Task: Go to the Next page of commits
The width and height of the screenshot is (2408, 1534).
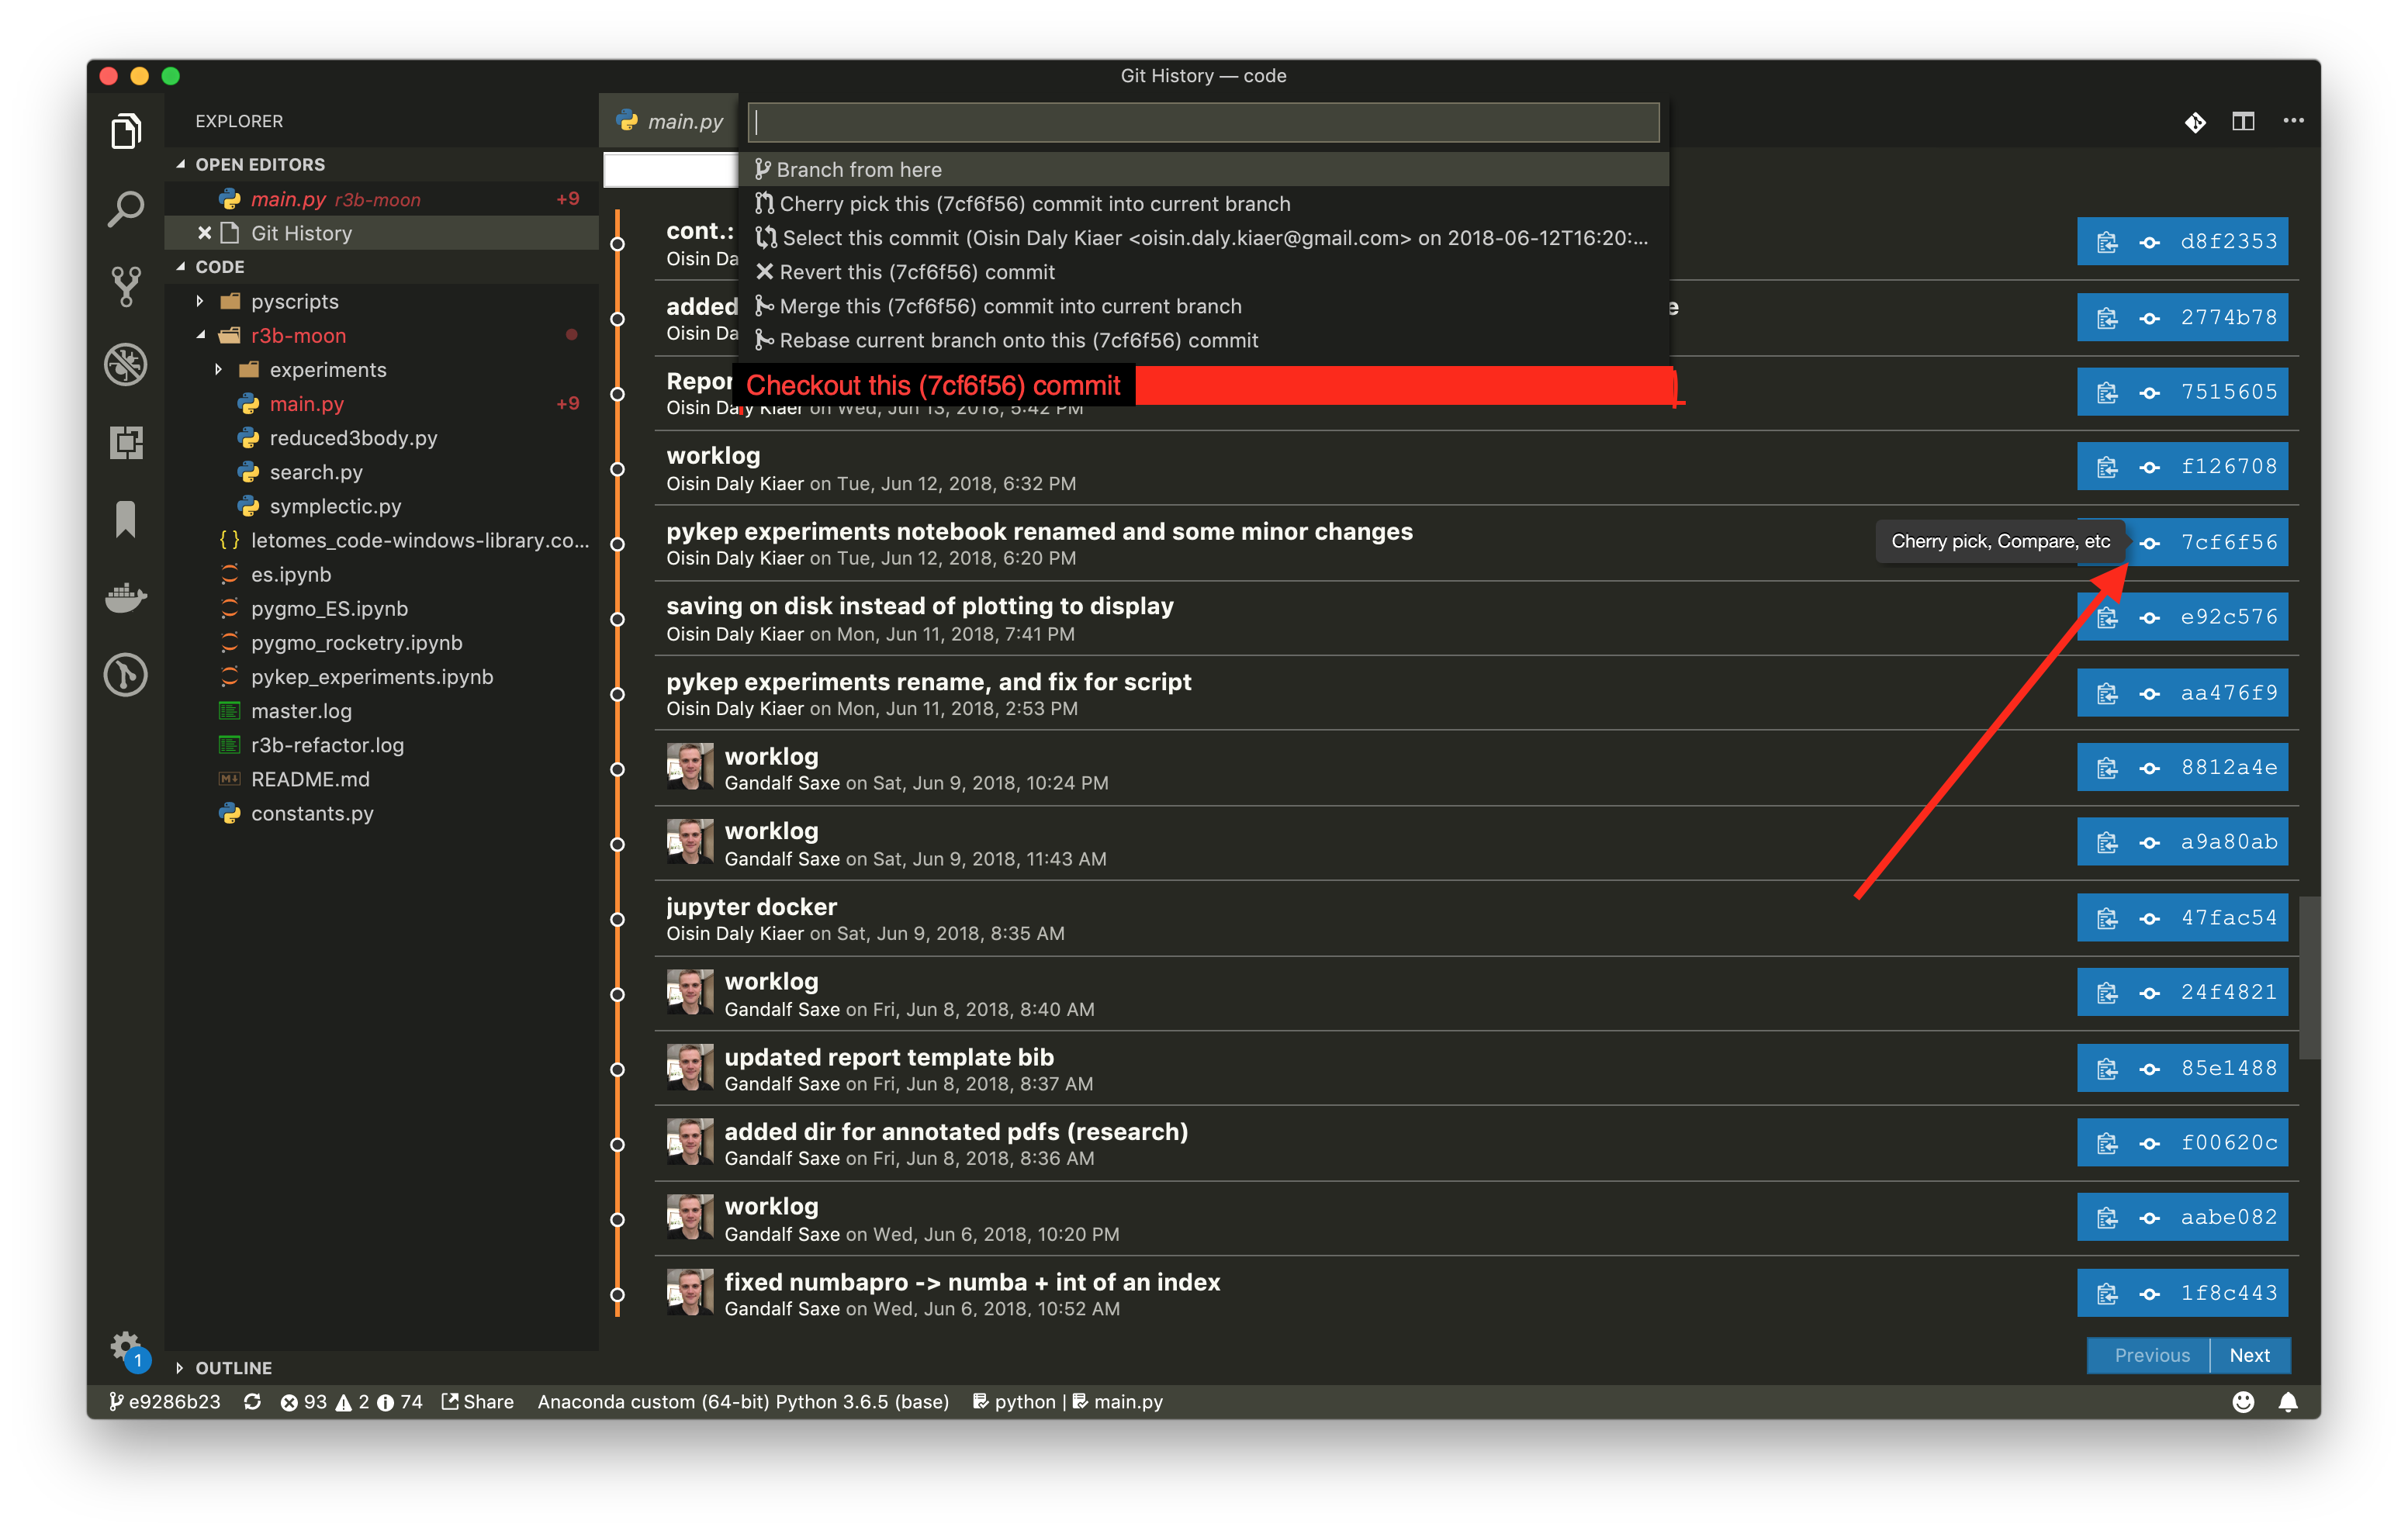Action: click(x=2249, y=1355)
